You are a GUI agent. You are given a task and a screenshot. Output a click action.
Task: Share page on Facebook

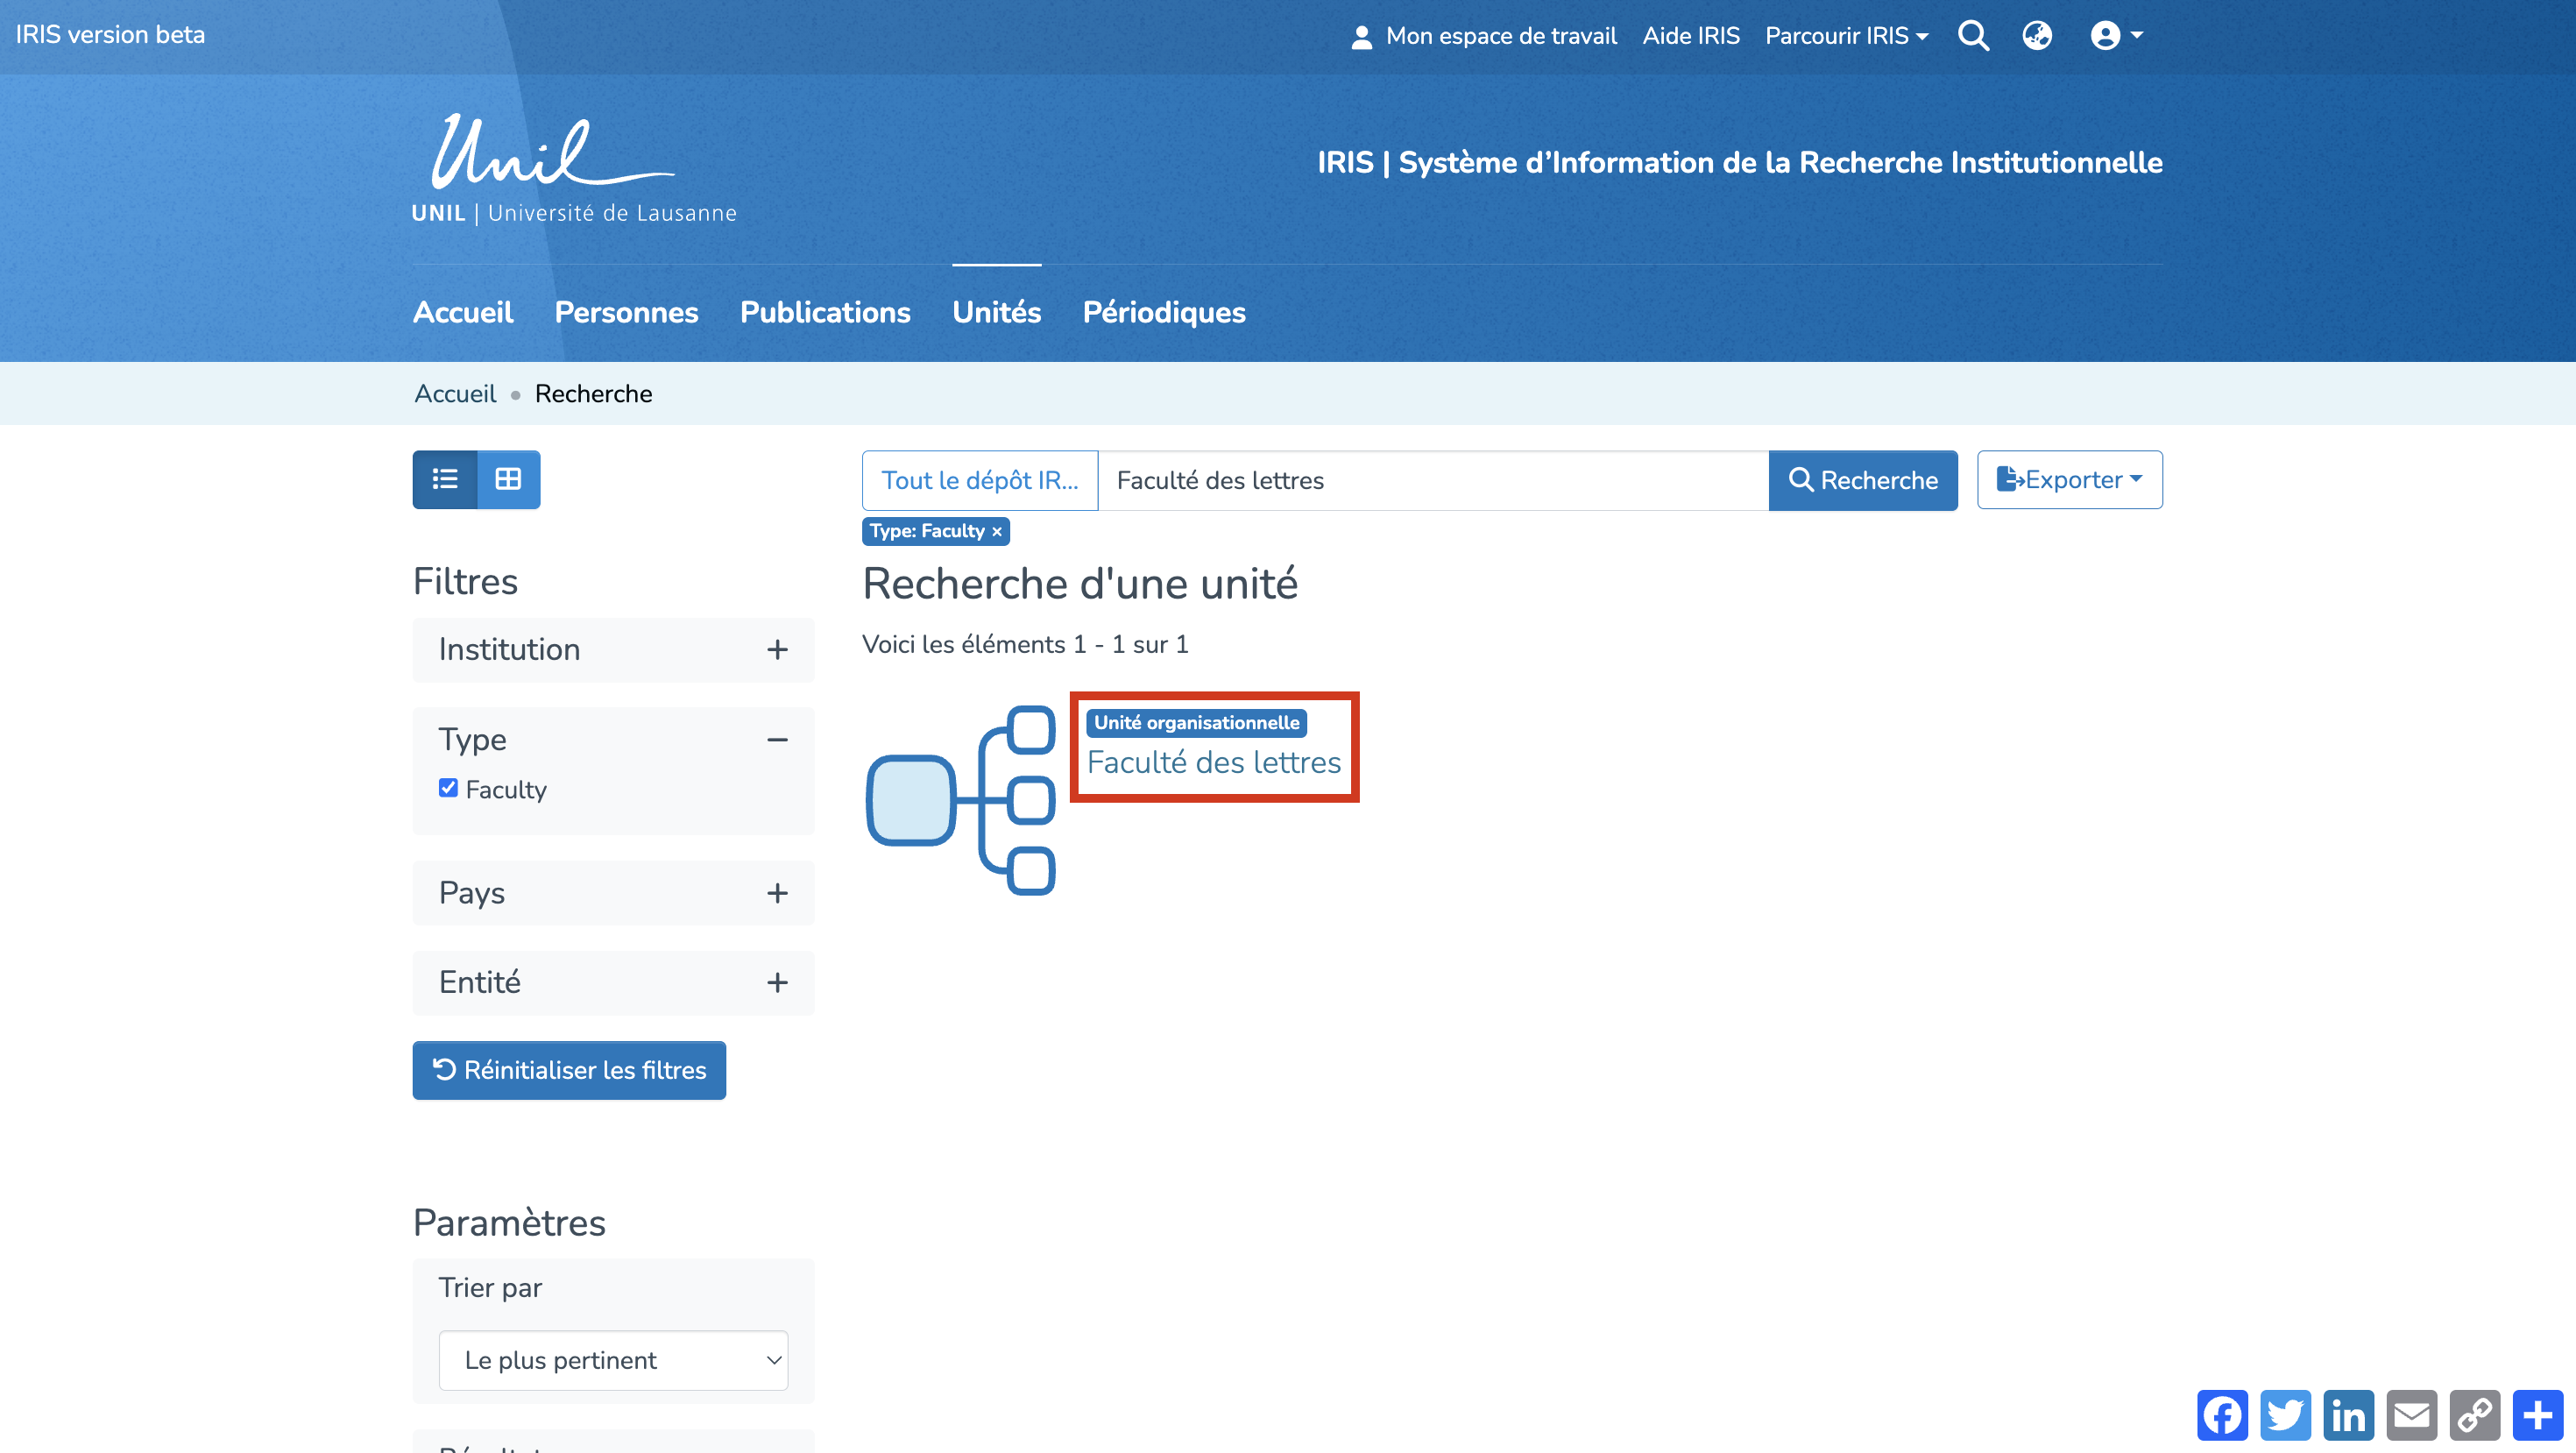click(2222, 1415)
